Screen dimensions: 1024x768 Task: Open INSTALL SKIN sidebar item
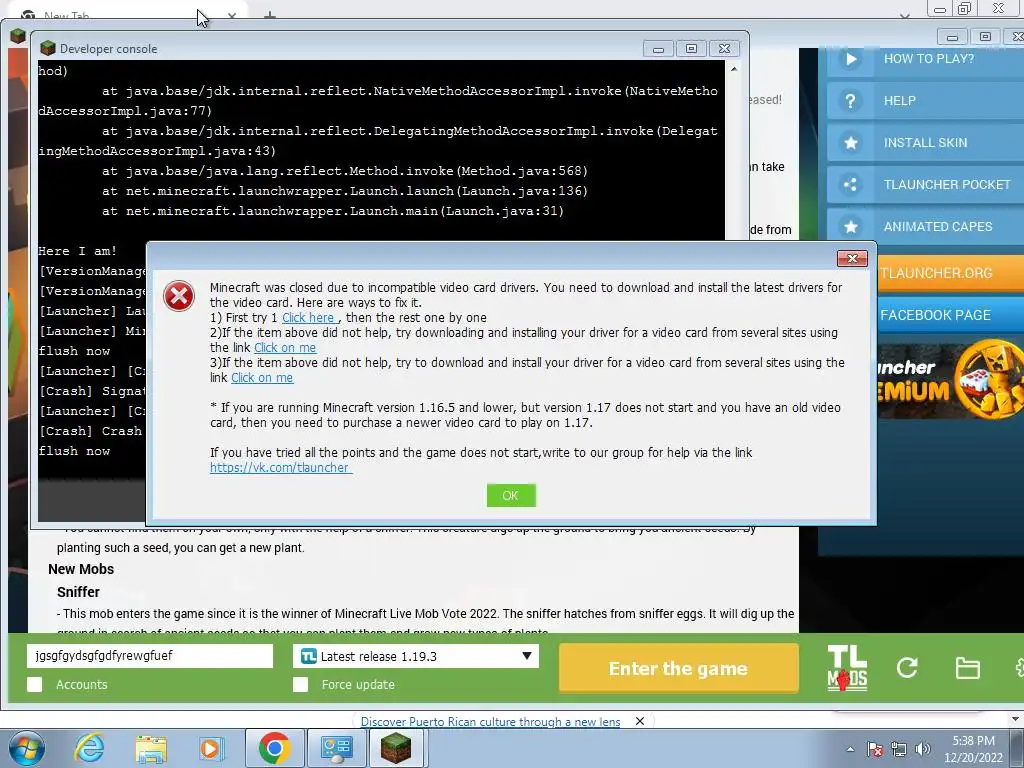(925, 143)
